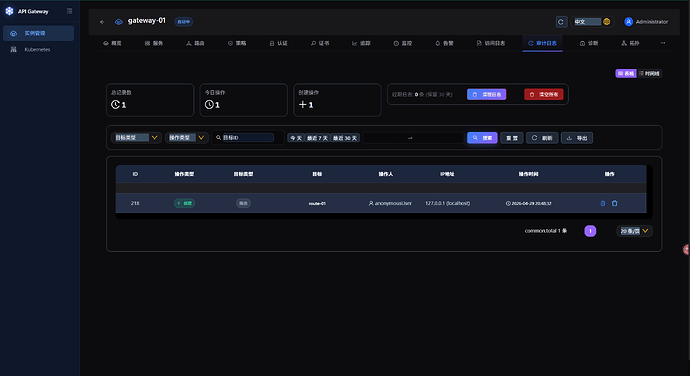Image resolution: width=690 pixels, height=376 pixels.
Task: Open the more tabs ellipsis menu
Action: pos(663,43)
